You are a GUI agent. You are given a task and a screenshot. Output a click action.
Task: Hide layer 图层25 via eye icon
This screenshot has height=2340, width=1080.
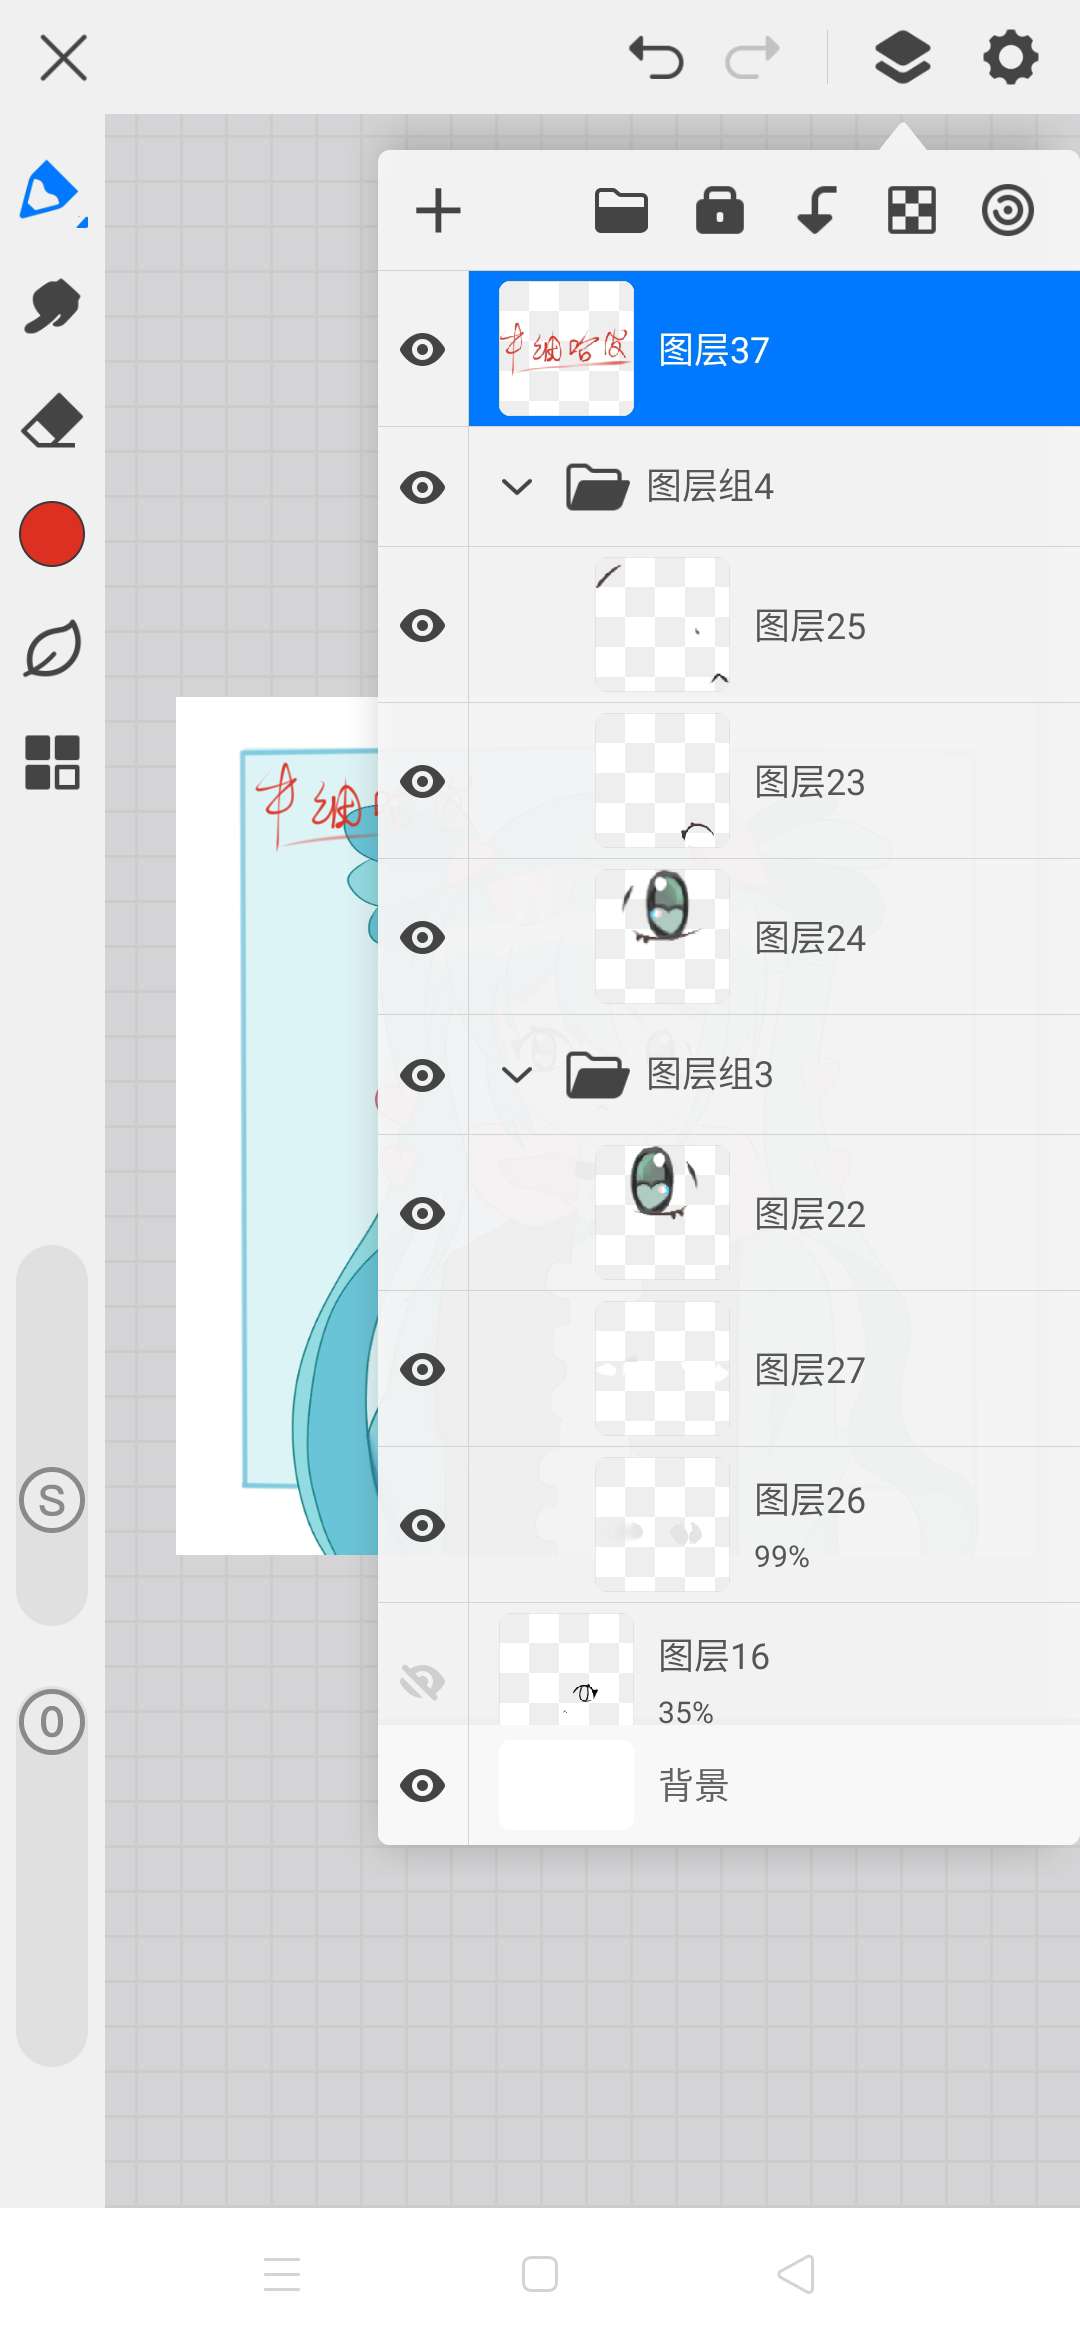[x=423, y=626]
